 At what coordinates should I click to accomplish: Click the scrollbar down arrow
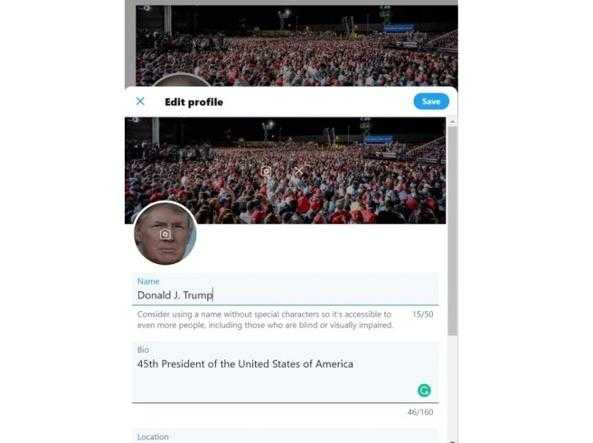pyautogui.click(x=452, y=440)
